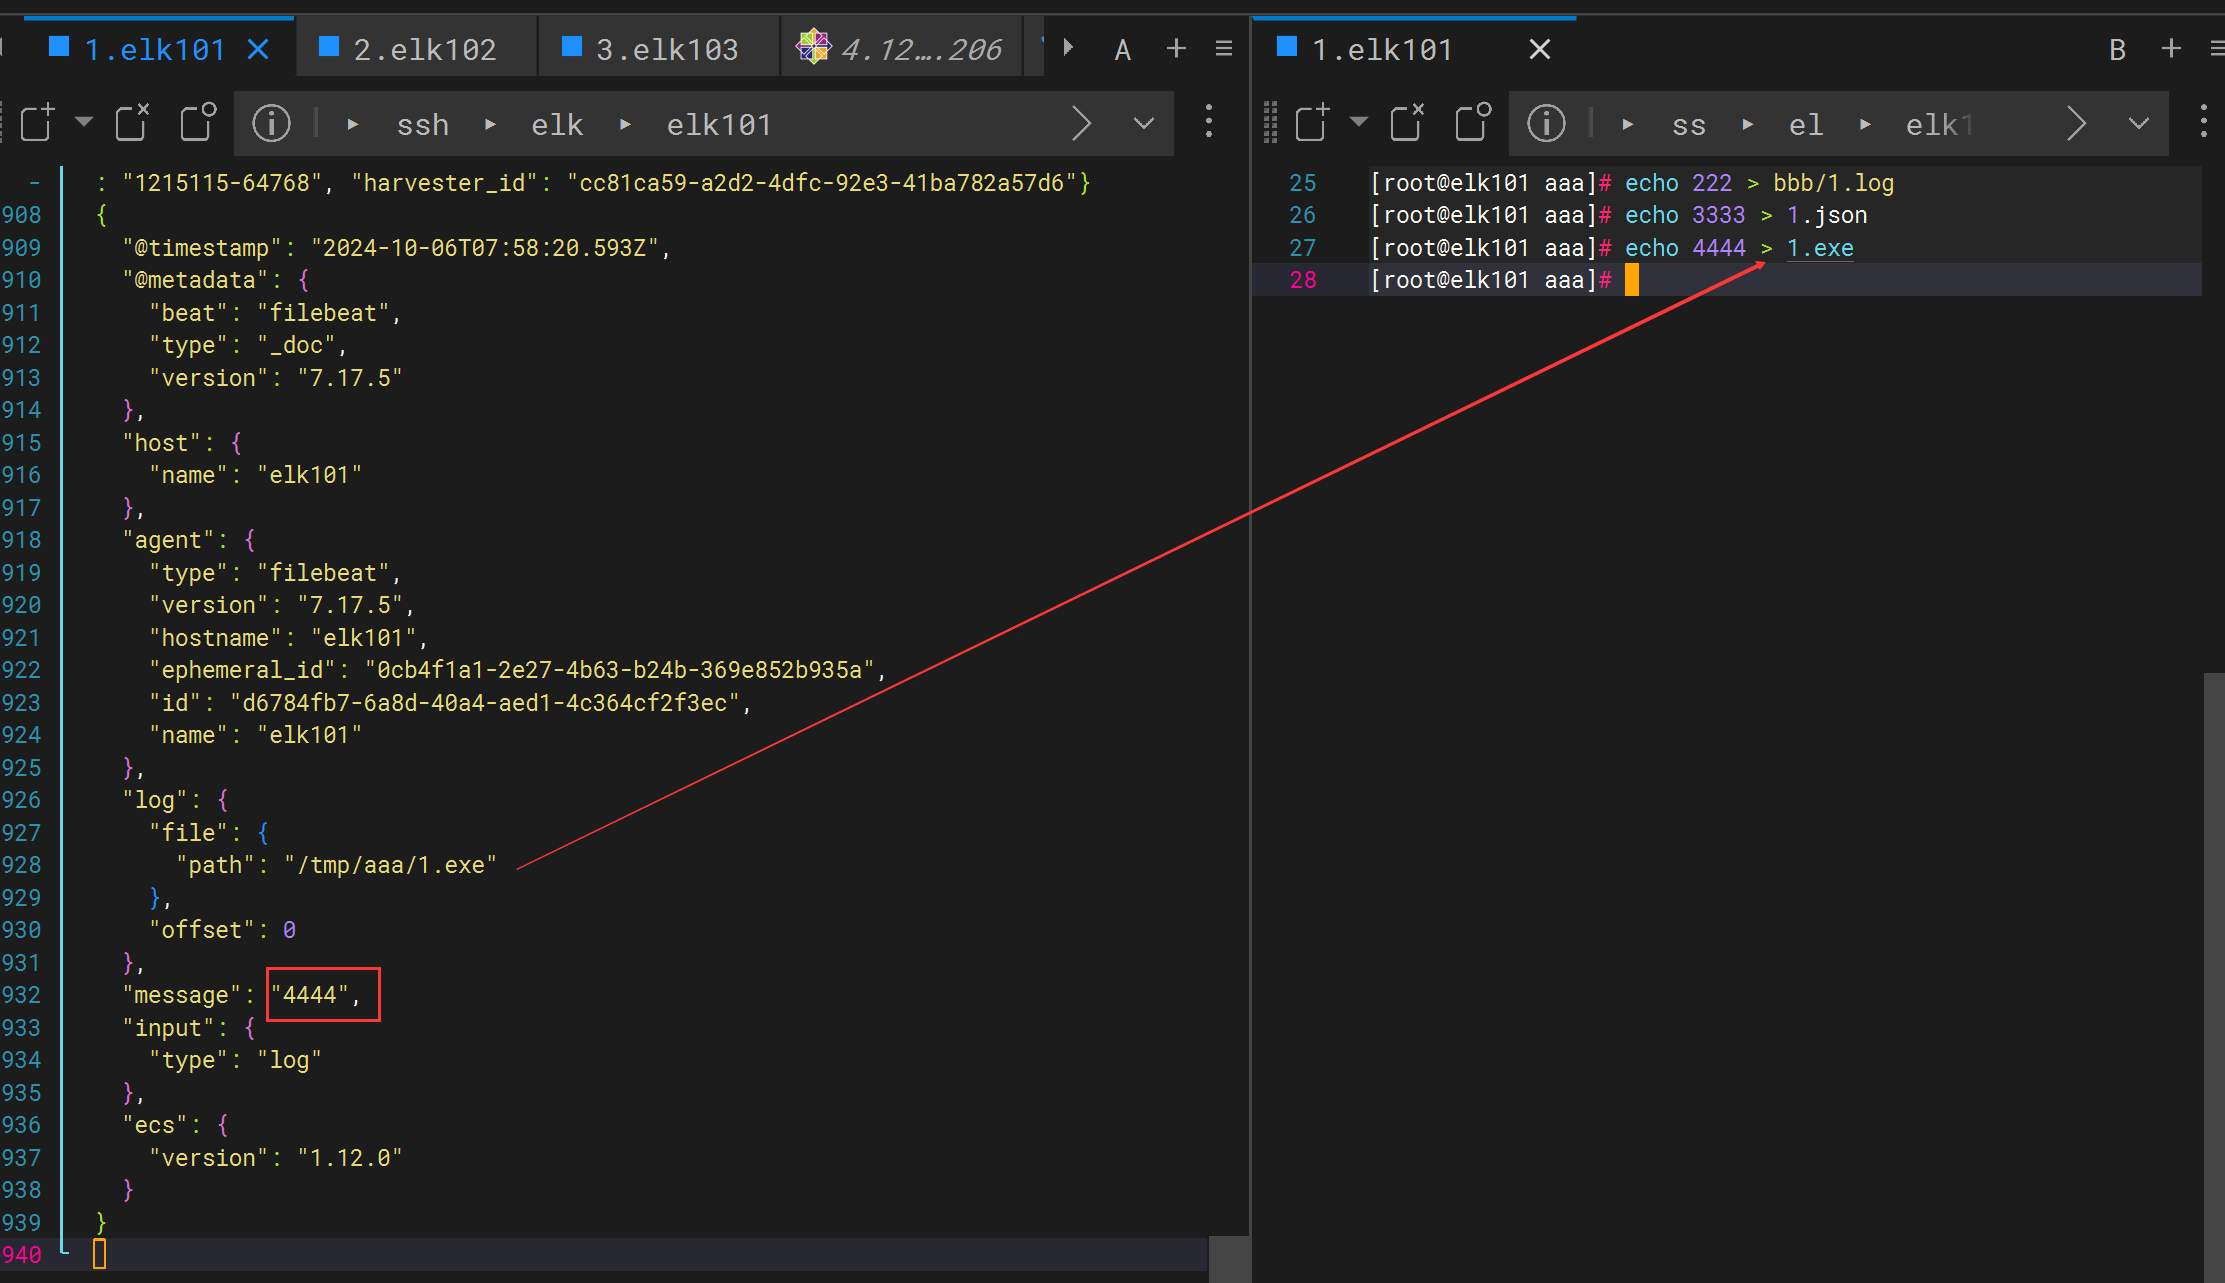Add a new tab in right pane

click(2171, 48)
